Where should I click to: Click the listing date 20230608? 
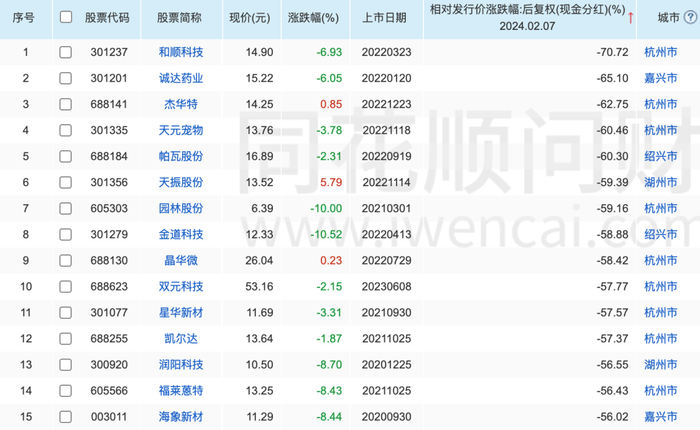[386, 287]
